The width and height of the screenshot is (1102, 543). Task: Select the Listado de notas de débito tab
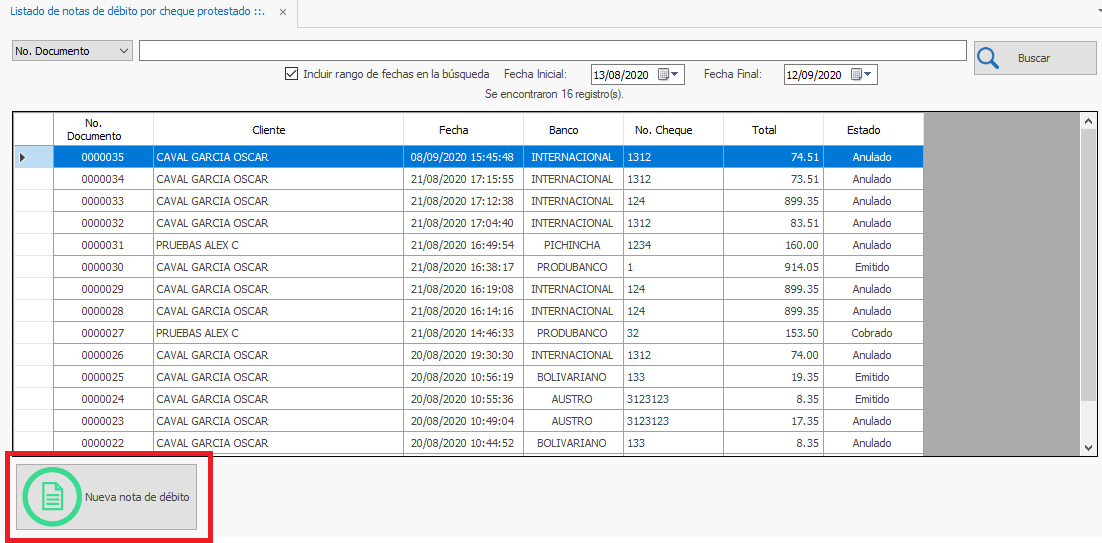click(x=137, y=12)
